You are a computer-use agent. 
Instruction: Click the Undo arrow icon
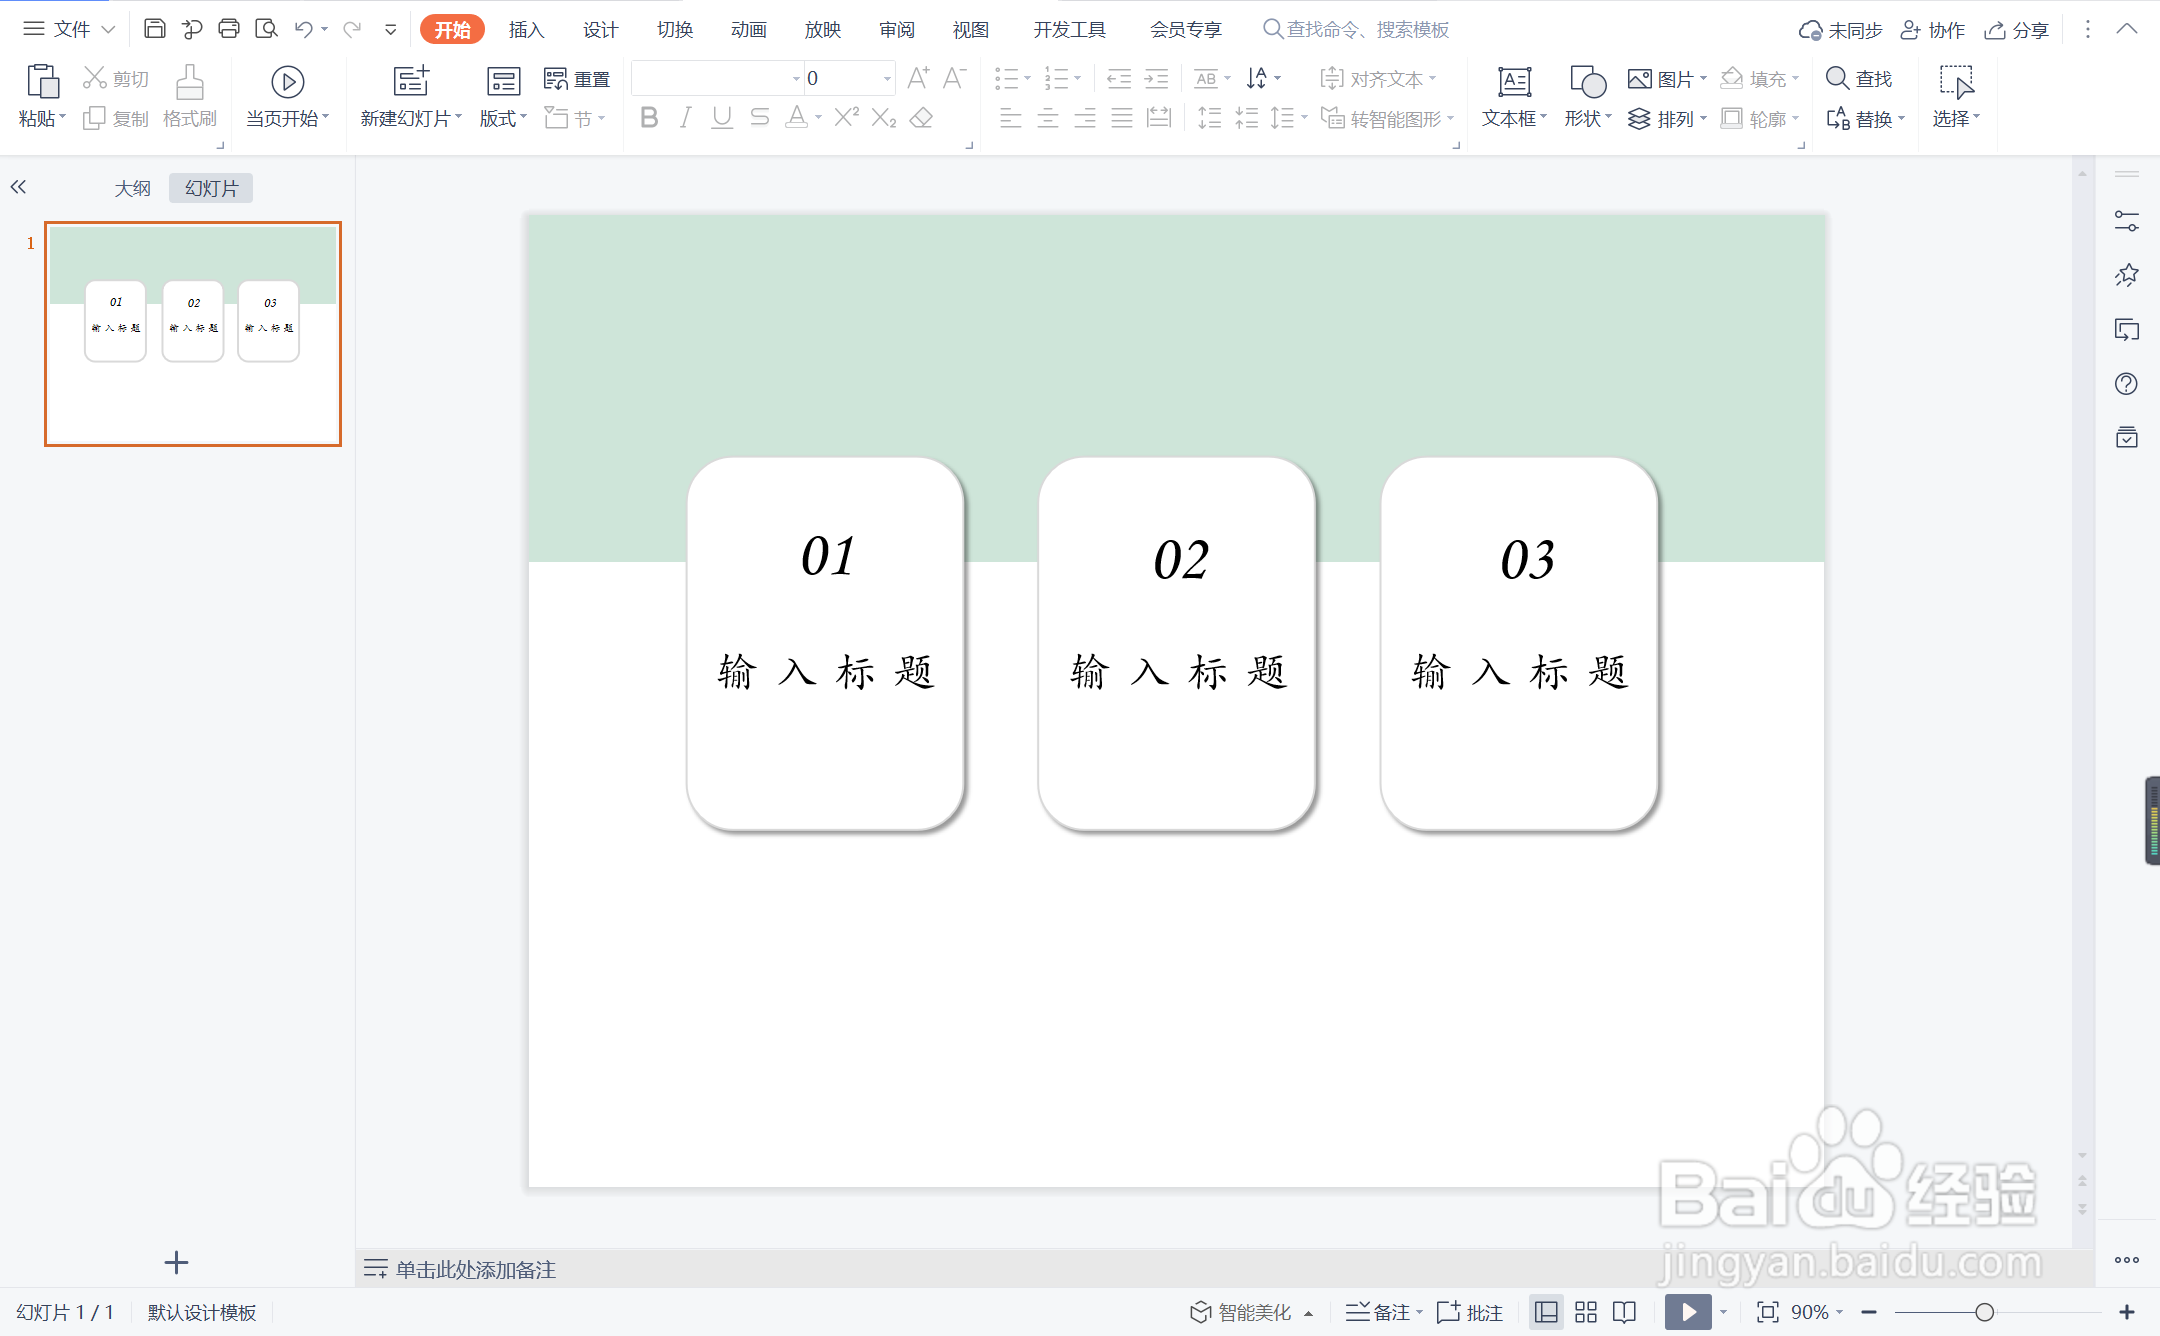tap(304, 29)
